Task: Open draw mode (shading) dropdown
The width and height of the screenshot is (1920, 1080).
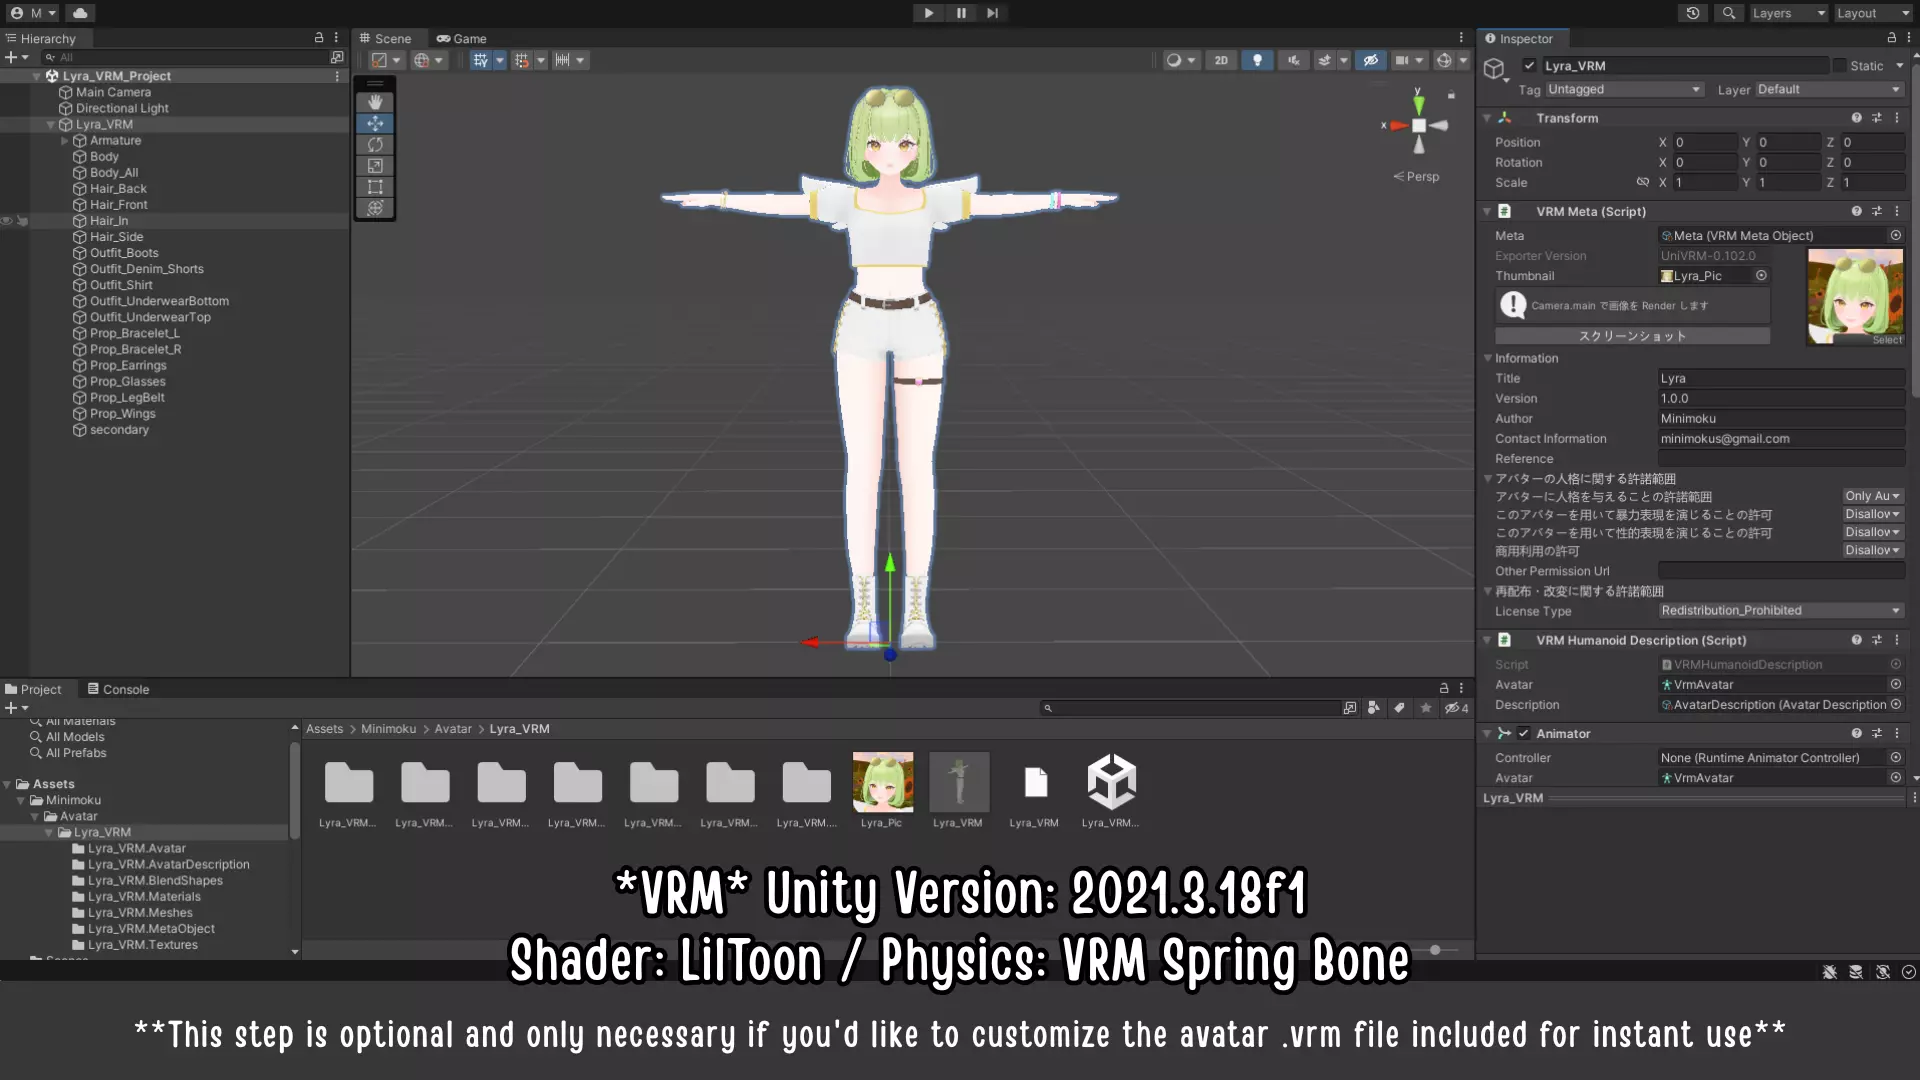Action: tap(1180, 60)
